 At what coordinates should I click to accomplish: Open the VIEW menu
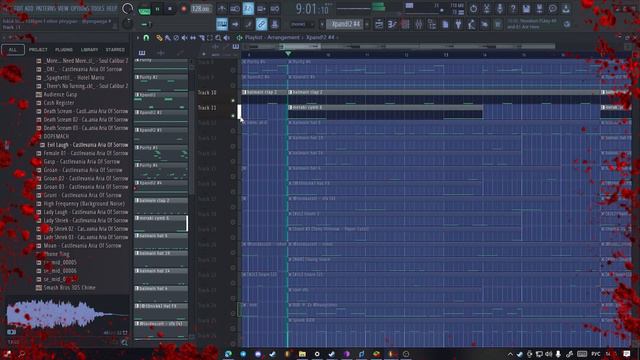tap(63, 9)
